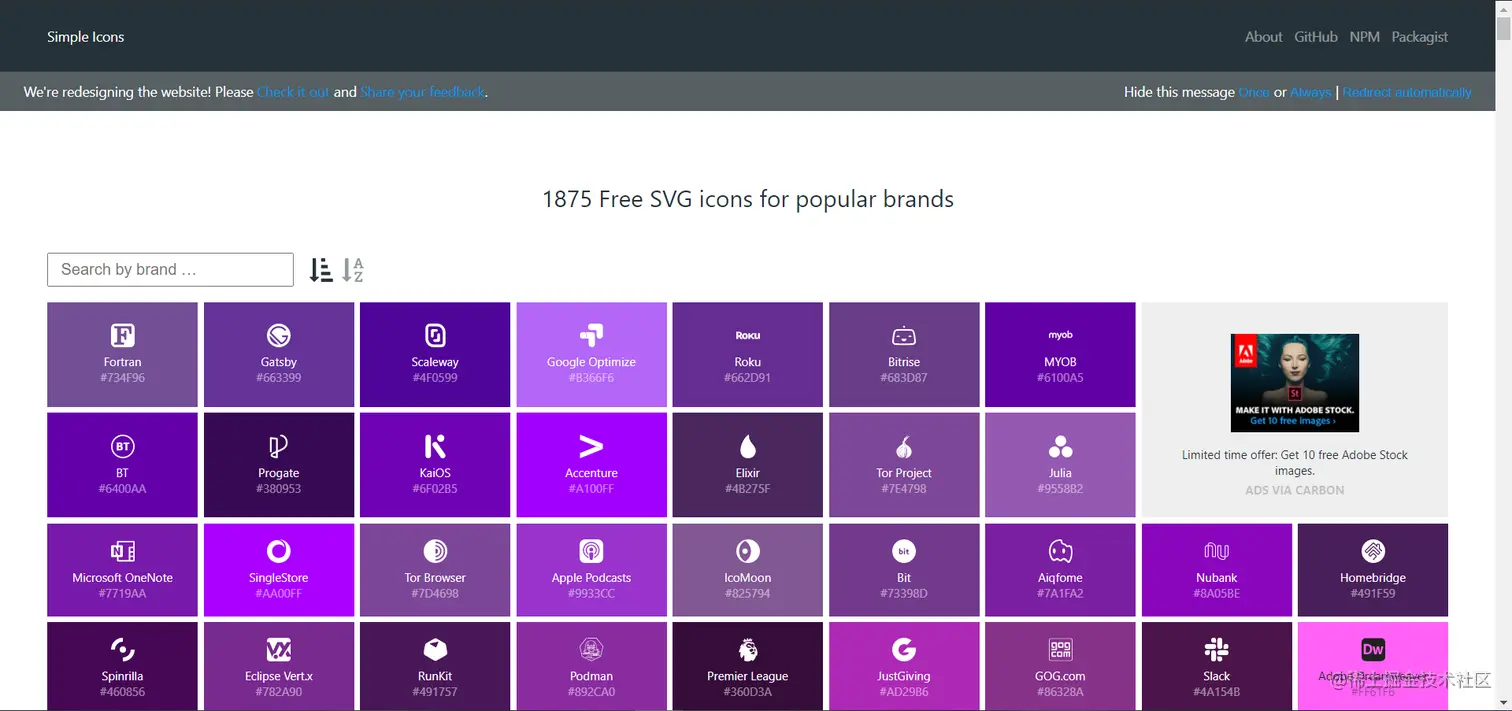Select the MYOB logo icon
Screen dimensions: 1512x711
(1060, 335)
